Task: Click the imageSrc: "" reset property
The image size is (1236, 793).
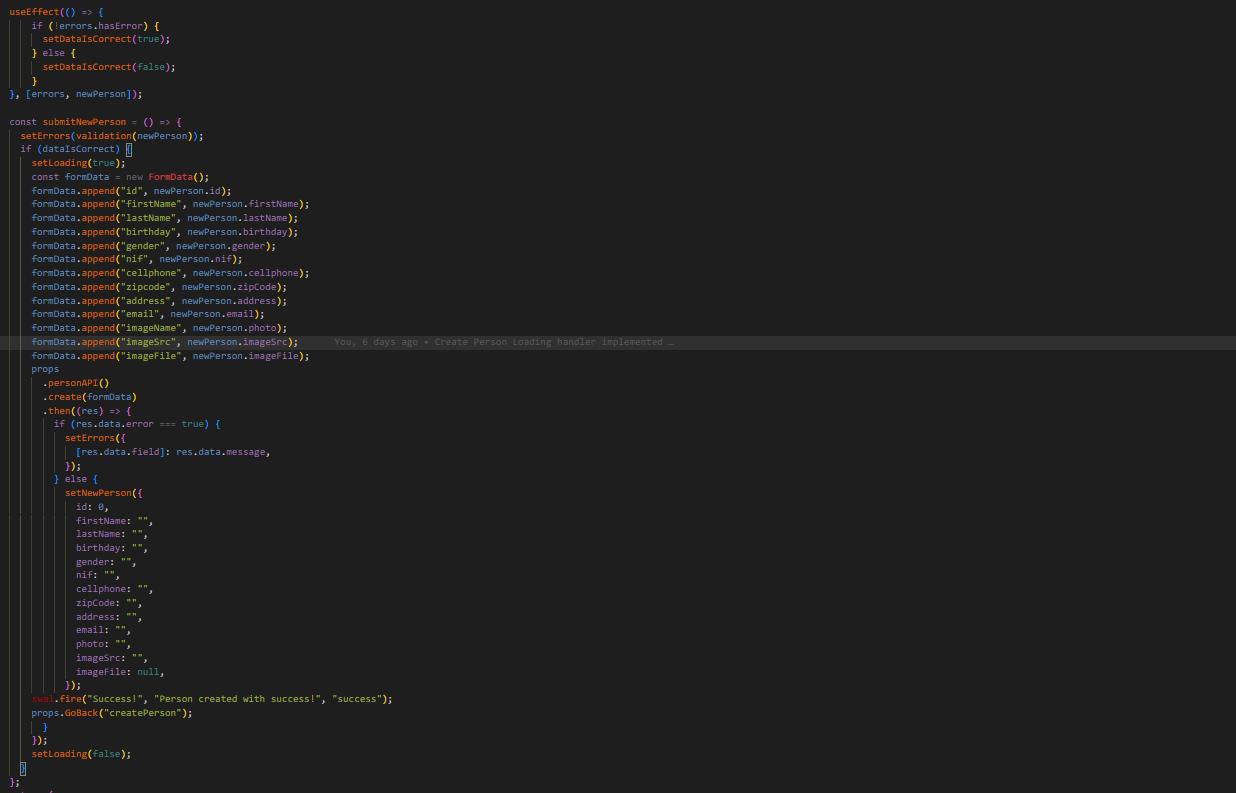Action: [x=112, y=658]
